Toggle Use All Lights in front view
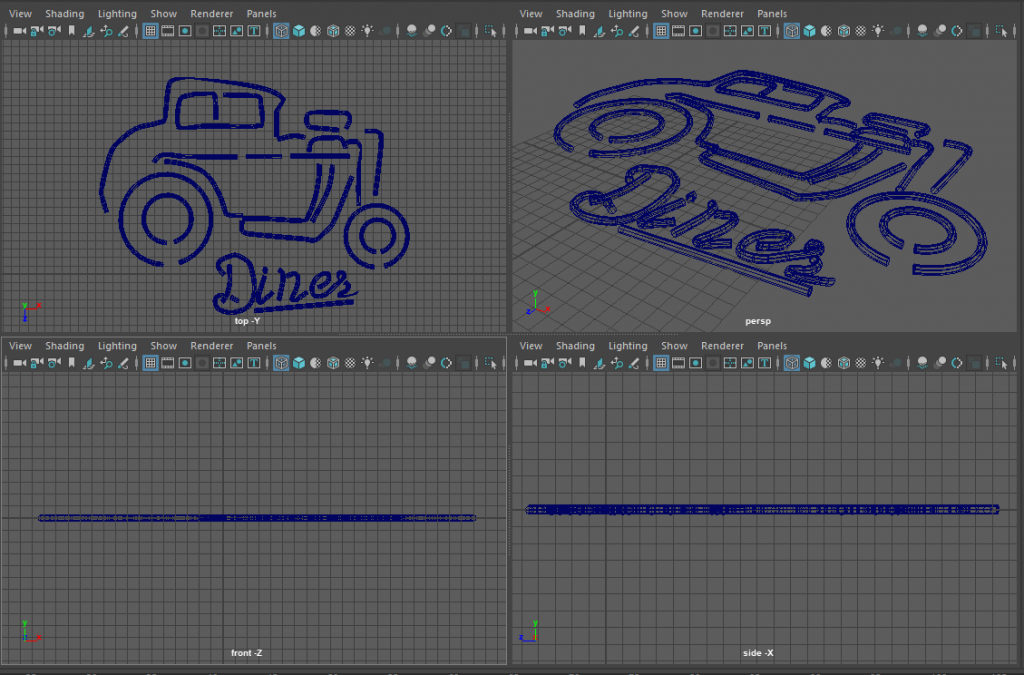 [x=366, y=363]
